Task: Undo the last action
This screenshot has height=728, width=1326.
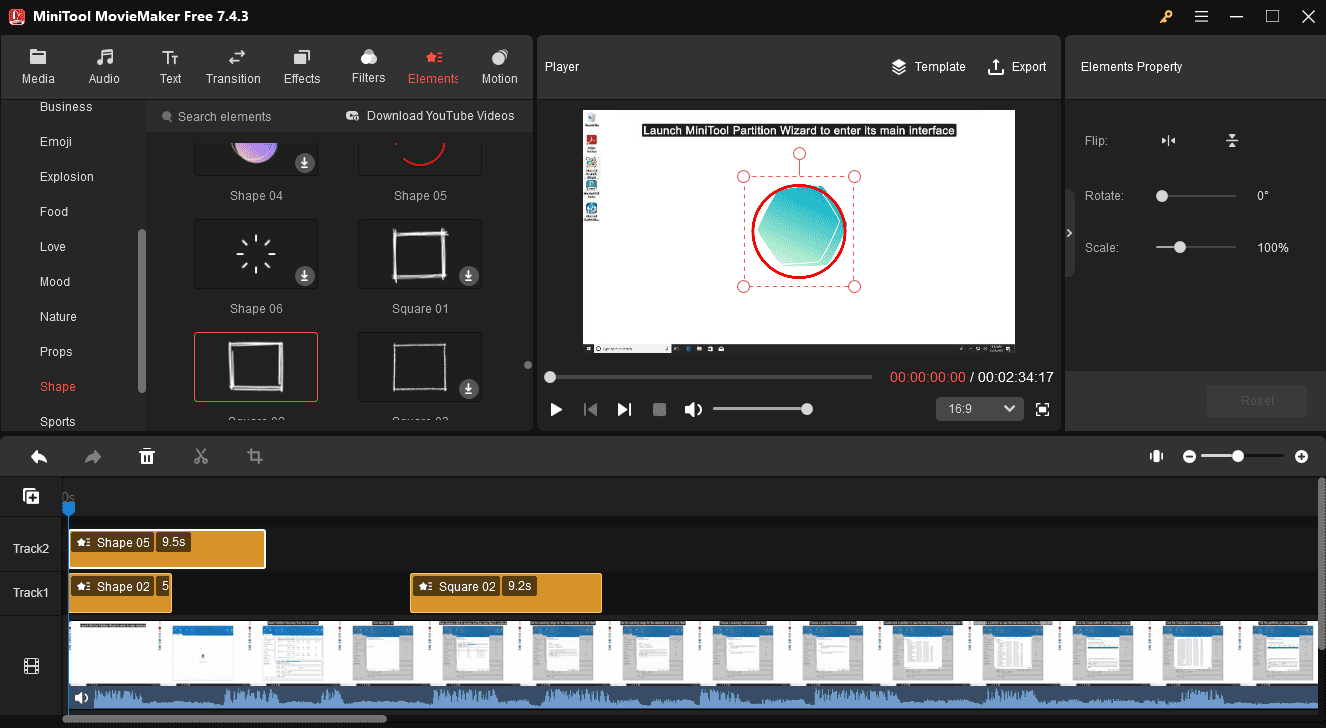Action: tap(39, 457)
